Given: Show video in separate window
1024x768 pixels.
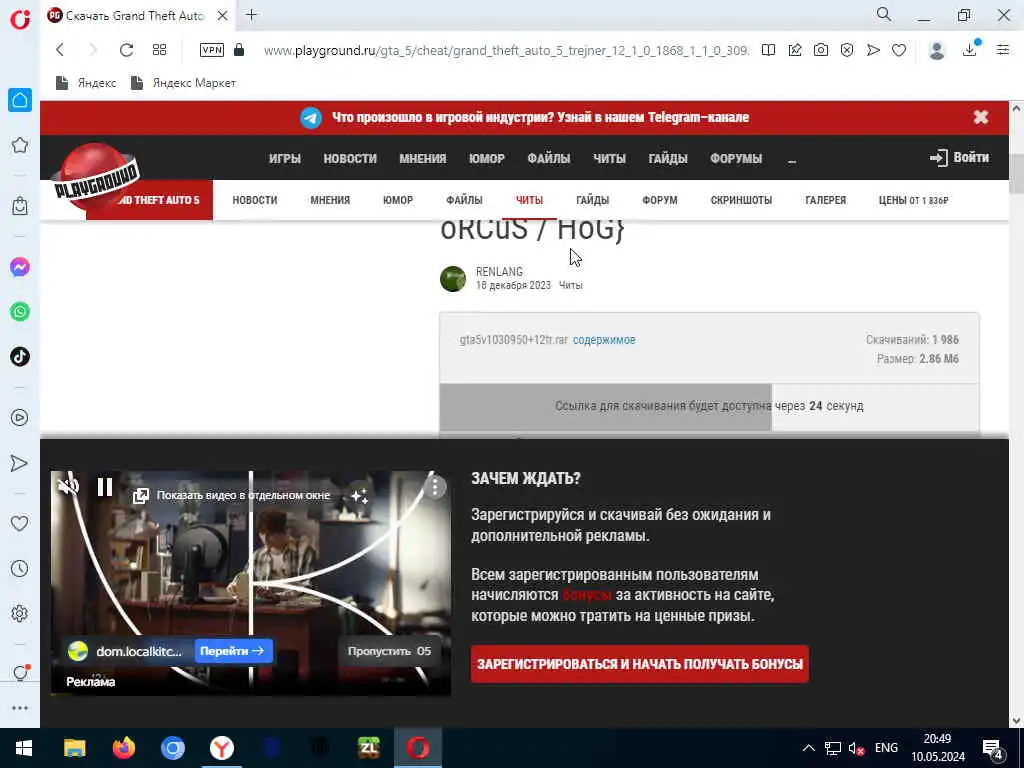Looking at the screenshot, I should (232, 495).
